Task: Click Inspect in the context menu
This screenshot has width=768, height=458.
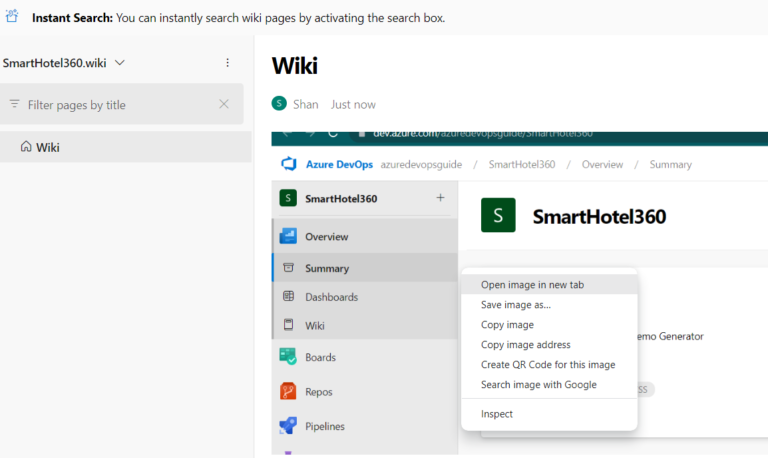Action: [x=497, y=414]
